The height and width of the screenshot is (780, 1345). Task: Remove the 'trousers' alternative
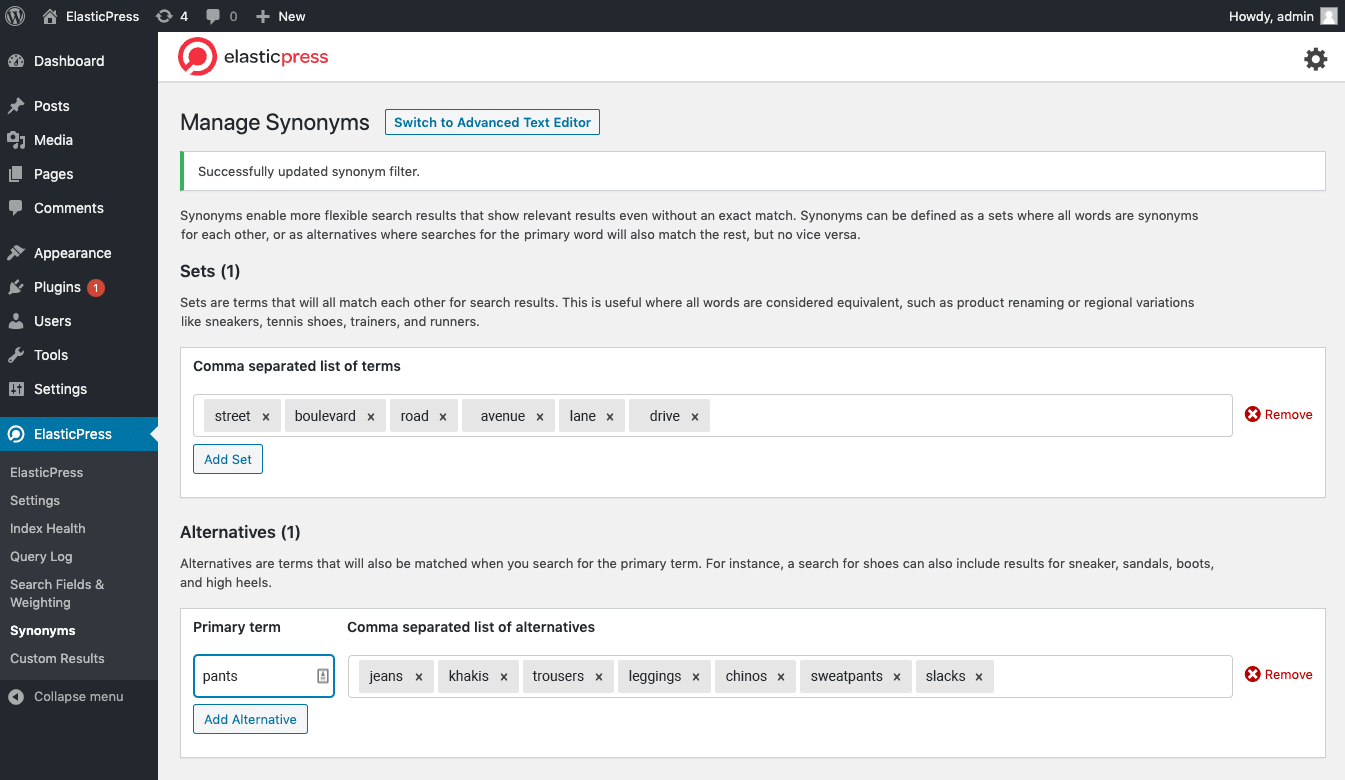click(x=599, y=677)
